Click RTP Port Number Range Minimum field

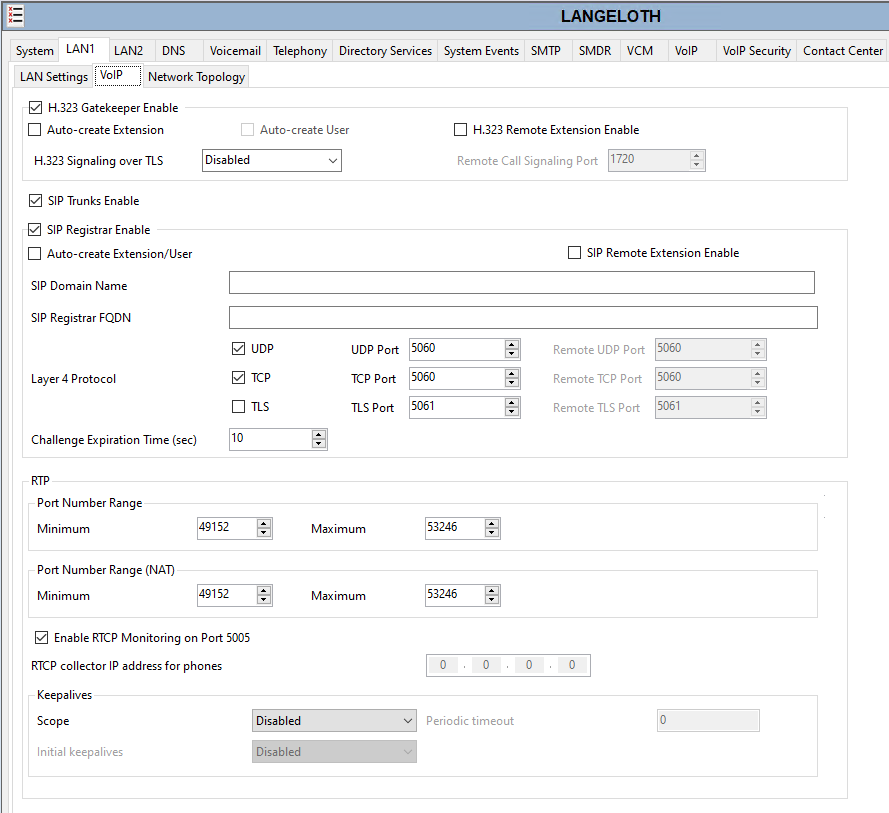[x=227, y=528]
